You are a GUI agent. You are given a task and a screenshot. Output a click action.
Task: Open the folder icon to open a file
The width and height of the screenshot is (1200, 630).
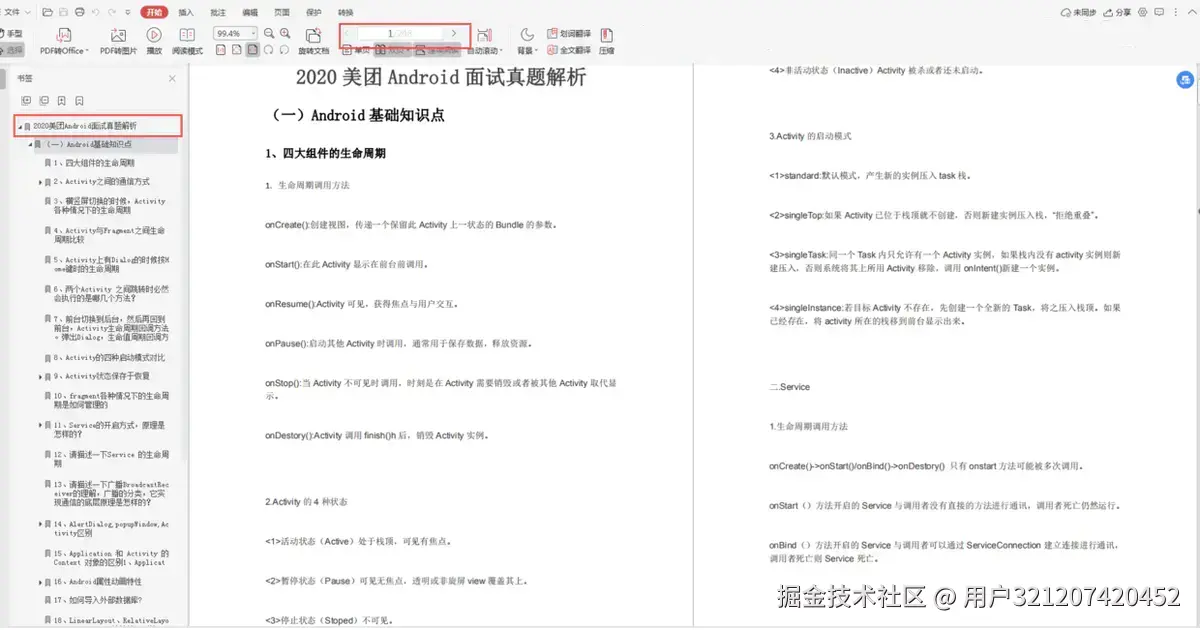coord(47,12)
